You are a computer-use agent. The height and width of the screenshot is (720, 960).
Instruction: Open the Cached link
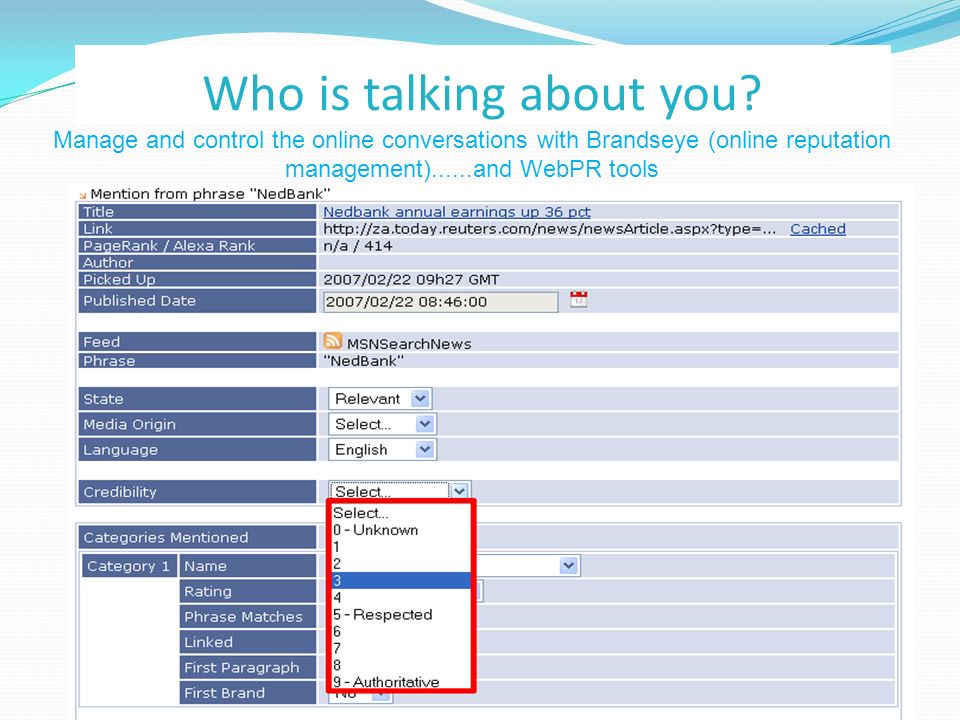[x=817, y=229]
